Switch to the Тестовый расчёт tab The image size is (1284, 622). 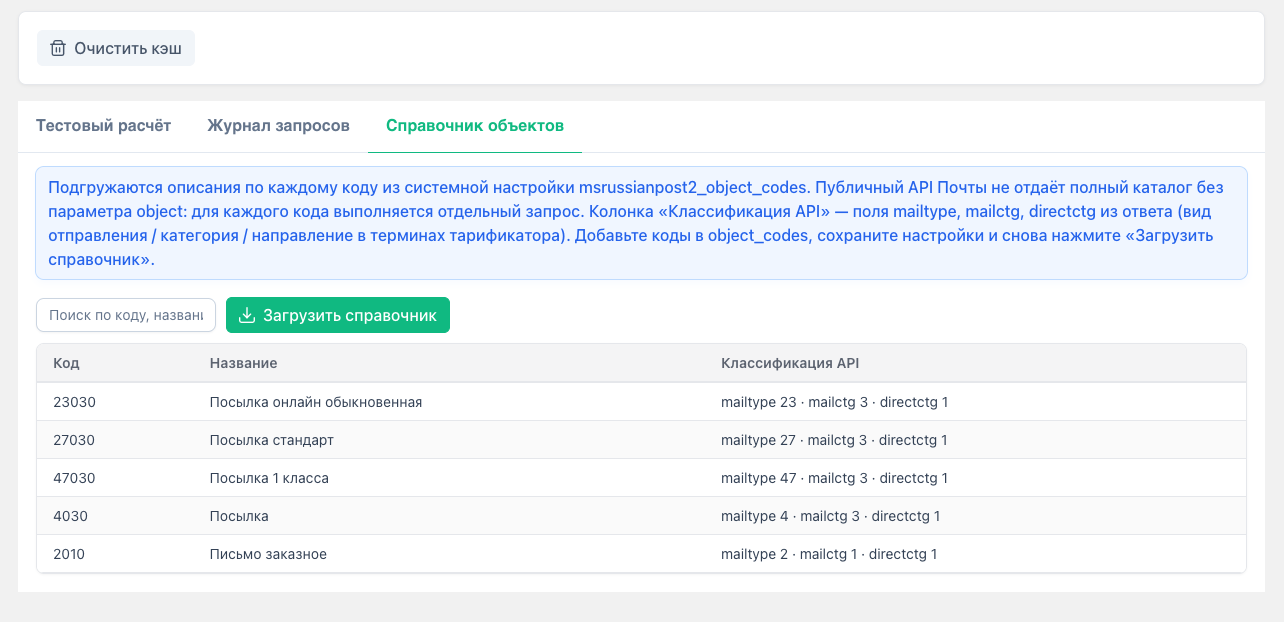coord(103,125)
